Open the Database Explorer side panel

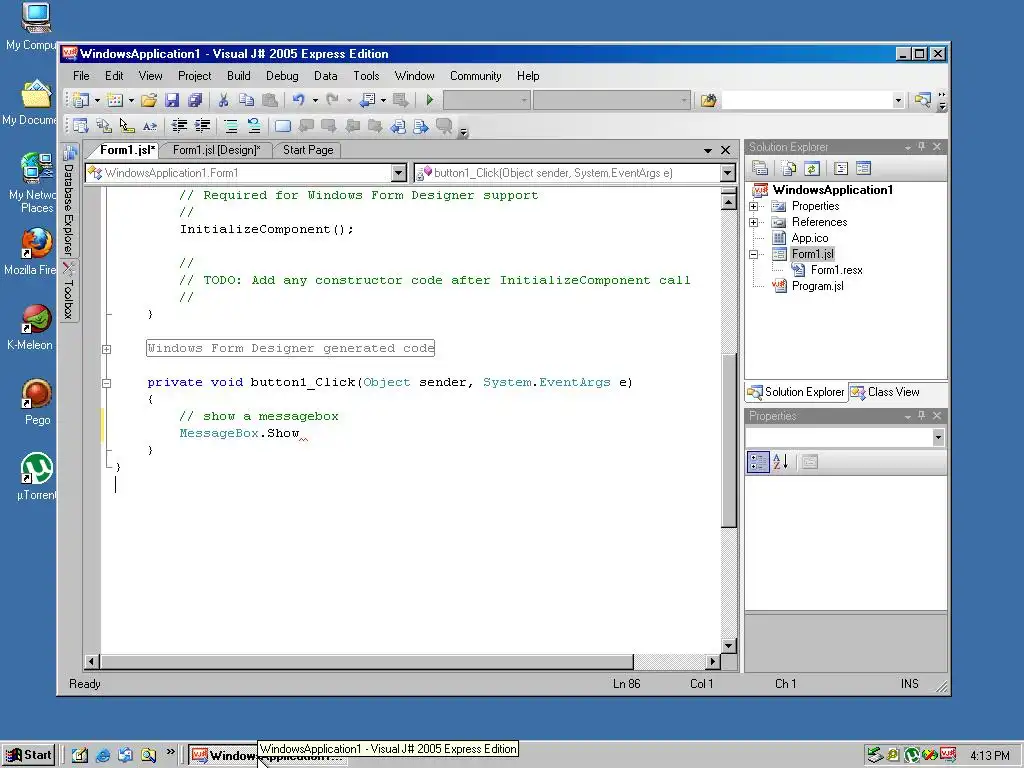(69, 200)
